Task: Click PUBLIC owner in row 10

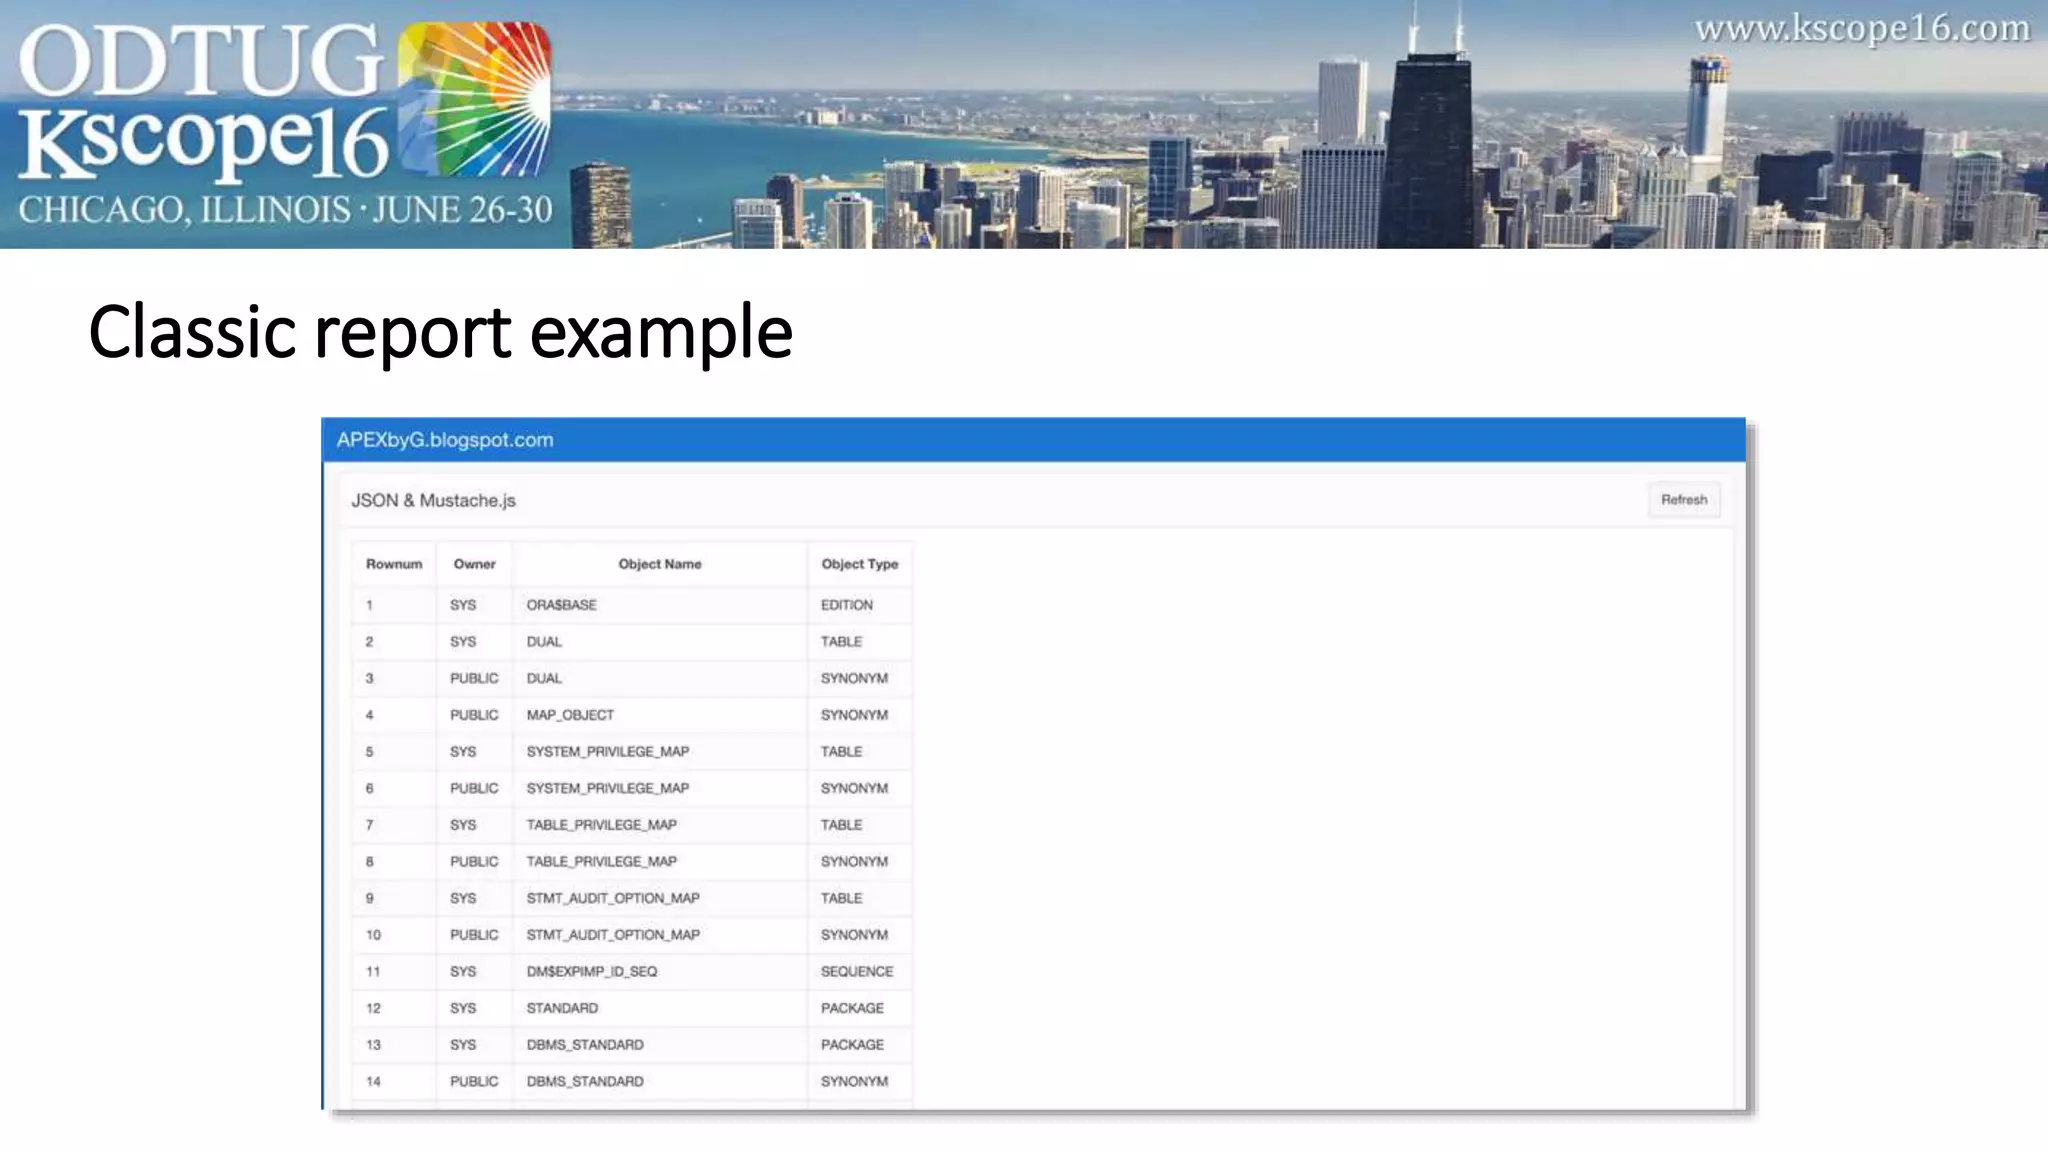Action: (474, 935)
